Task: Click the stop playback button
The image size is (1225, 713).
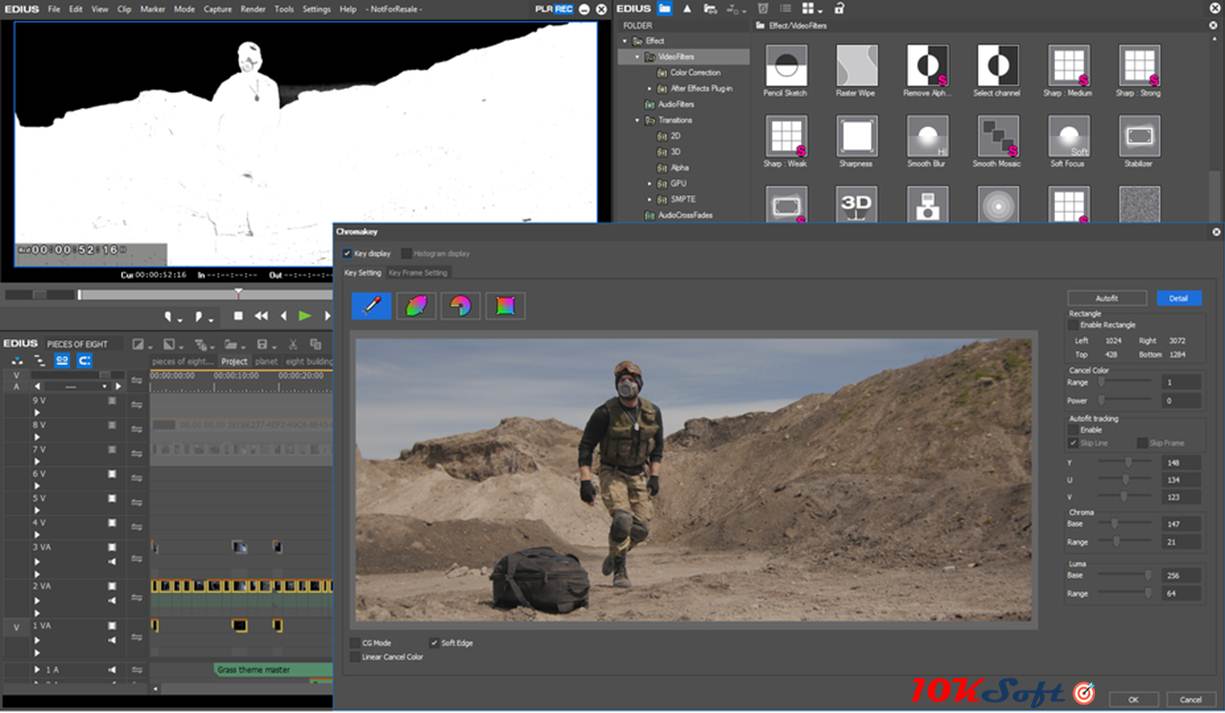Action: (238, 316)
